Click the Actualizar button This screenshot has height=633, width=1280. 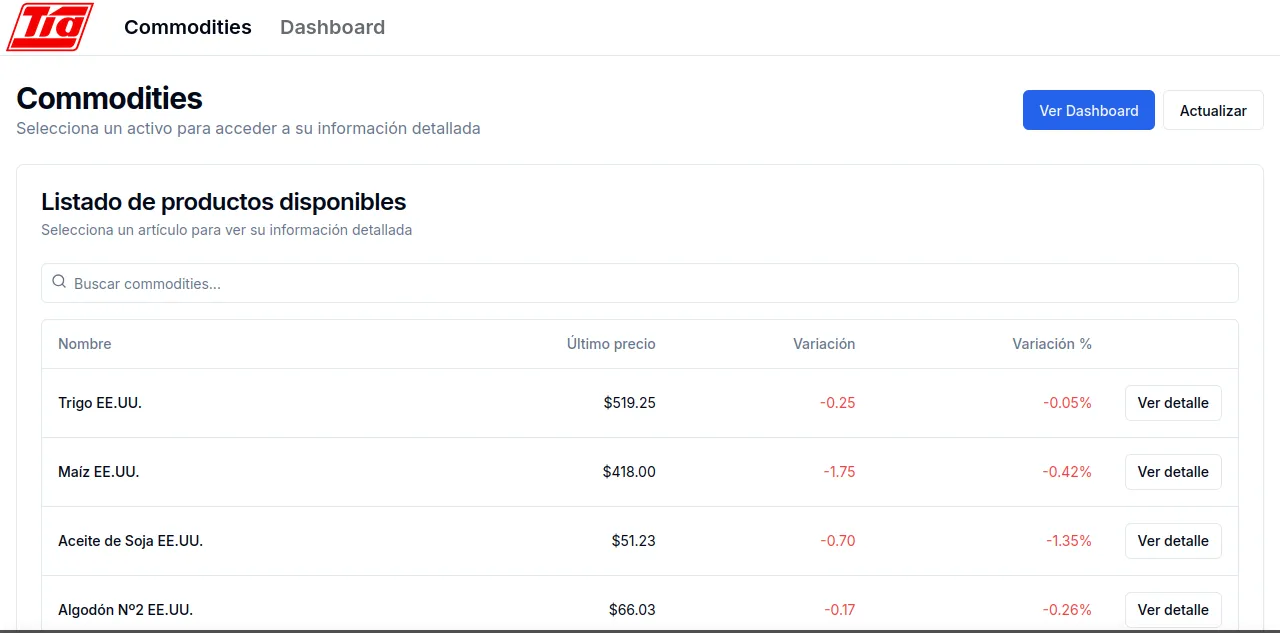click(x=1213, y=110)
